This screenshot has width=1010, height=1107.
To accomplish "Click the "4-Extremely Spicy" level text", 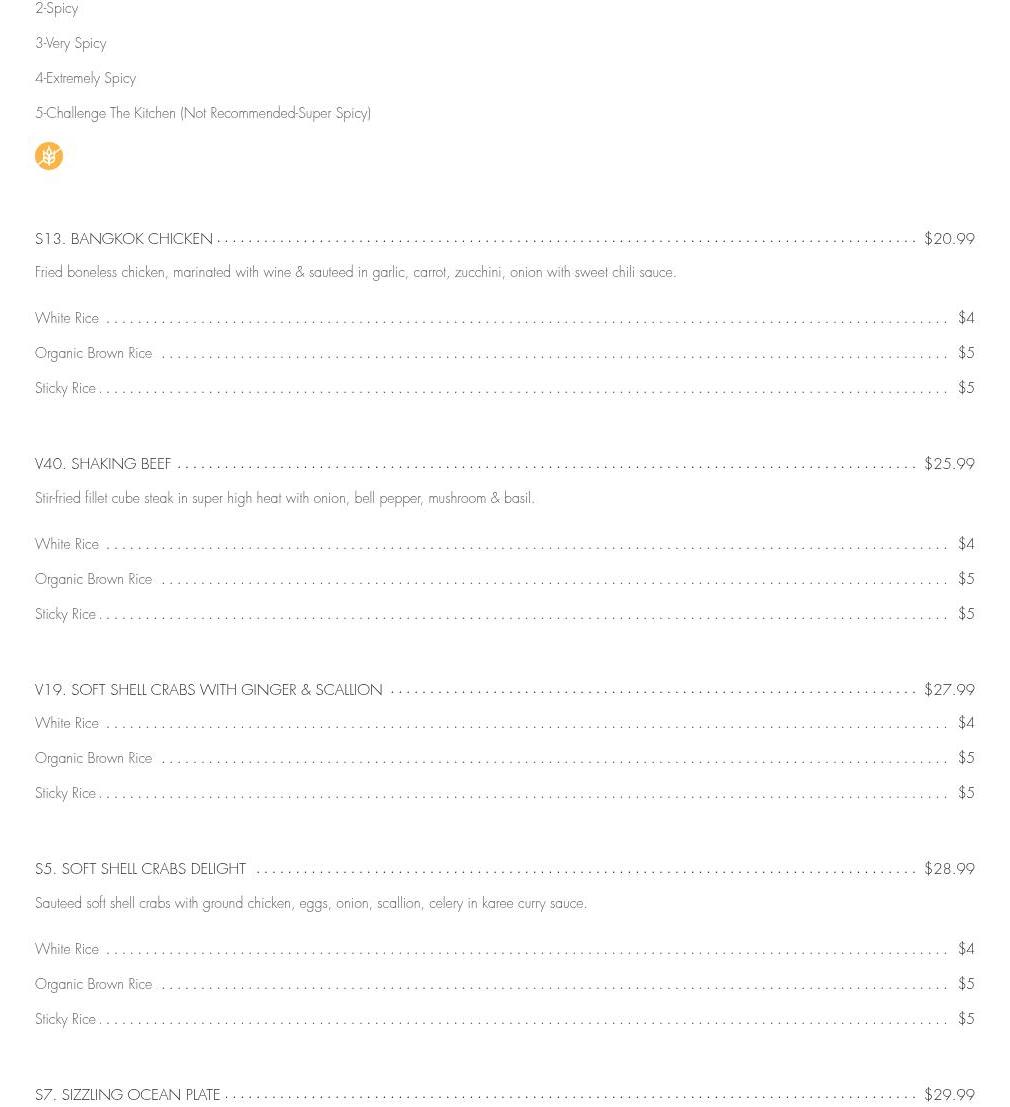I will click(x=85, y=79).
